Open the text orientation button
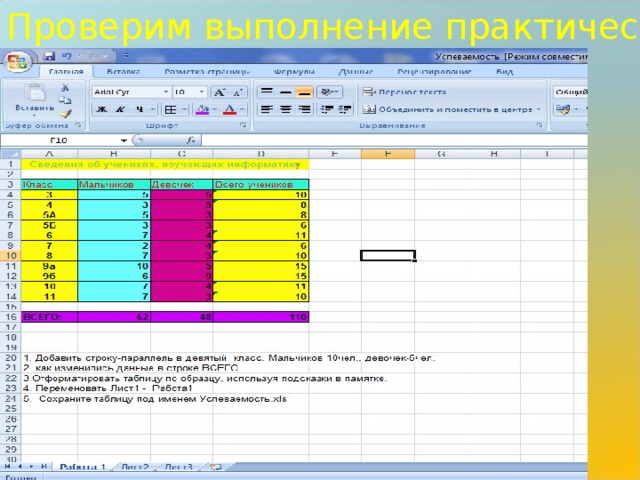The width and height of the screenshot is (640, 480). pos(329,92)
